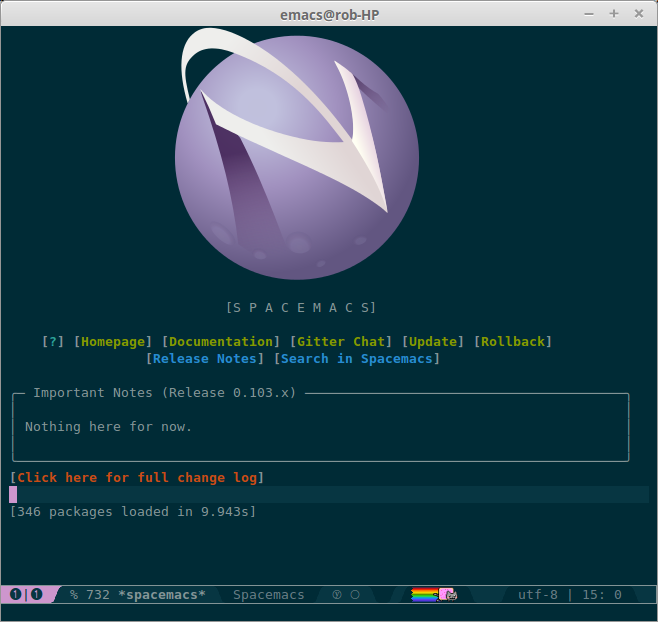Click the Spacemacs planet logo
Screen dimensions: 658x622
297,155
